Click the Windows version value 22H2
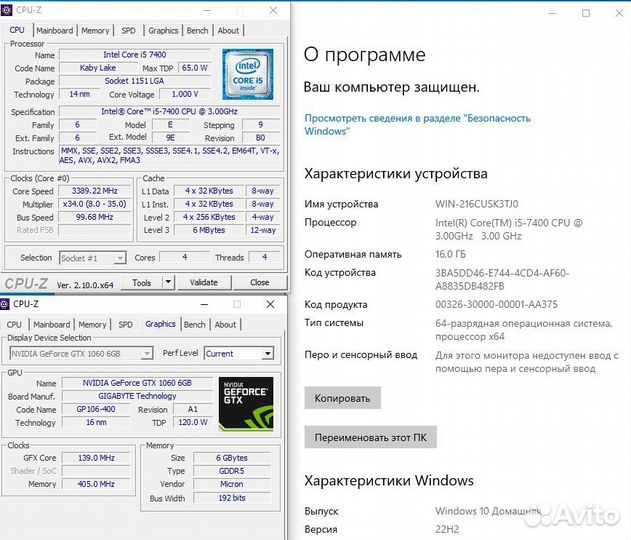631x540 pixels. click(447, 529)
